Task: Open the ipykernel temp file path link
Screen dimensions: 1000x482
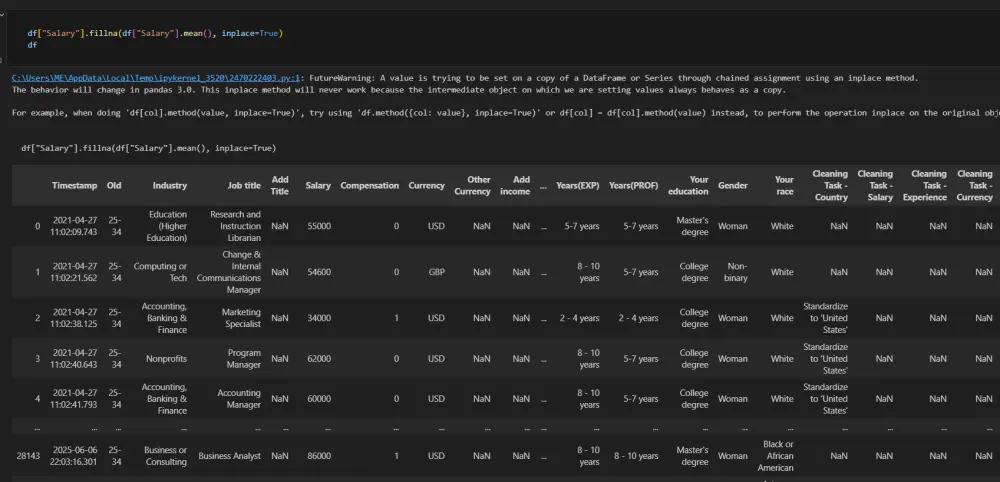Action: [156, 78]
